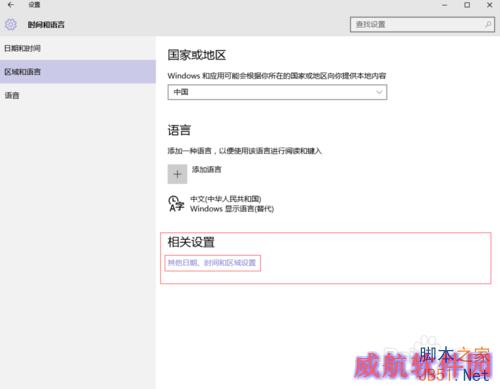Click the 国家或地区 heading
Viewport: 500px width, 389px height.
[197, 55]
